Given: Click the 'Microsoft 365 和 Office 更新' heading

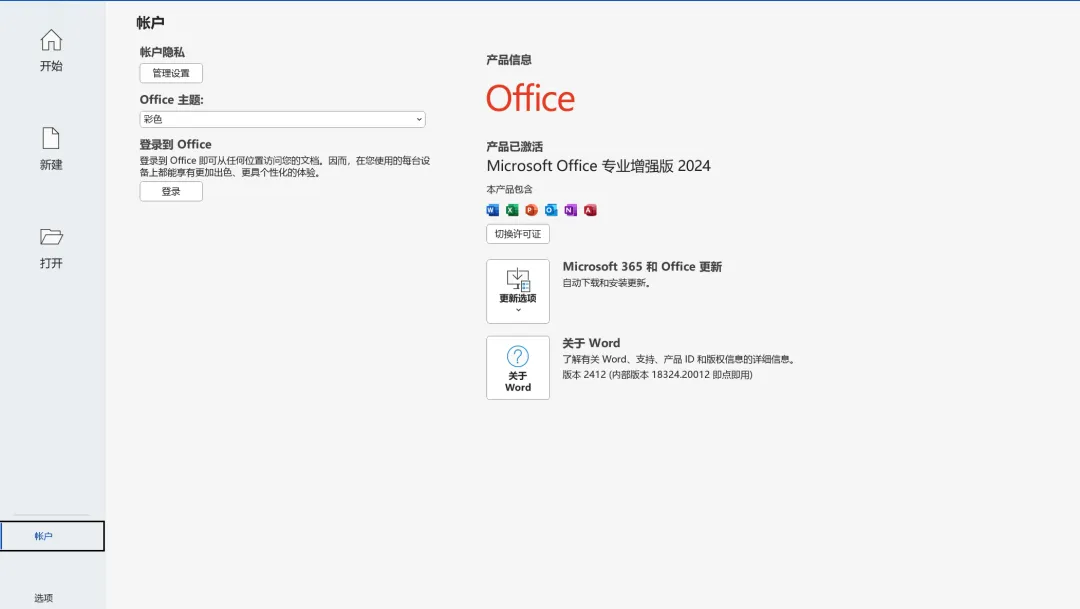Looking at the screenshot, I should click(642, 267).
